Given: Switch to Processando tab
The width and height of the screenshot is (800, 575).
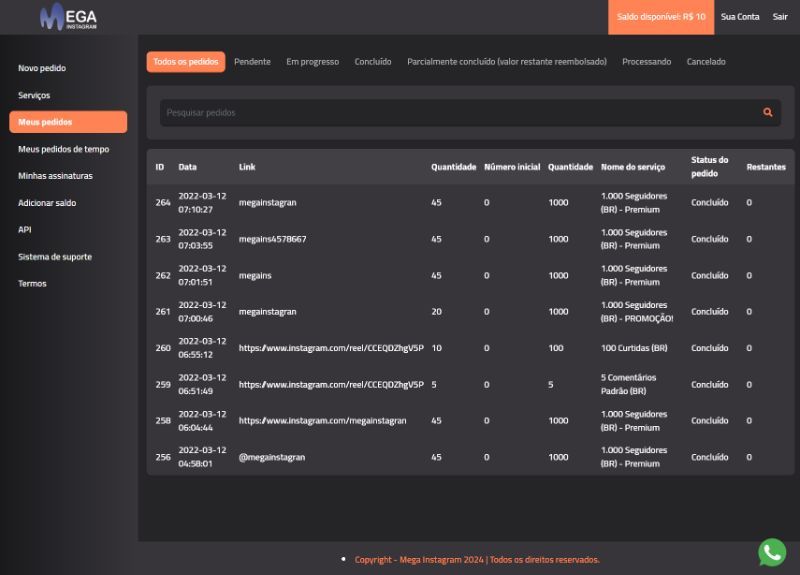Looking at the screenshot, I should [646, 62].
